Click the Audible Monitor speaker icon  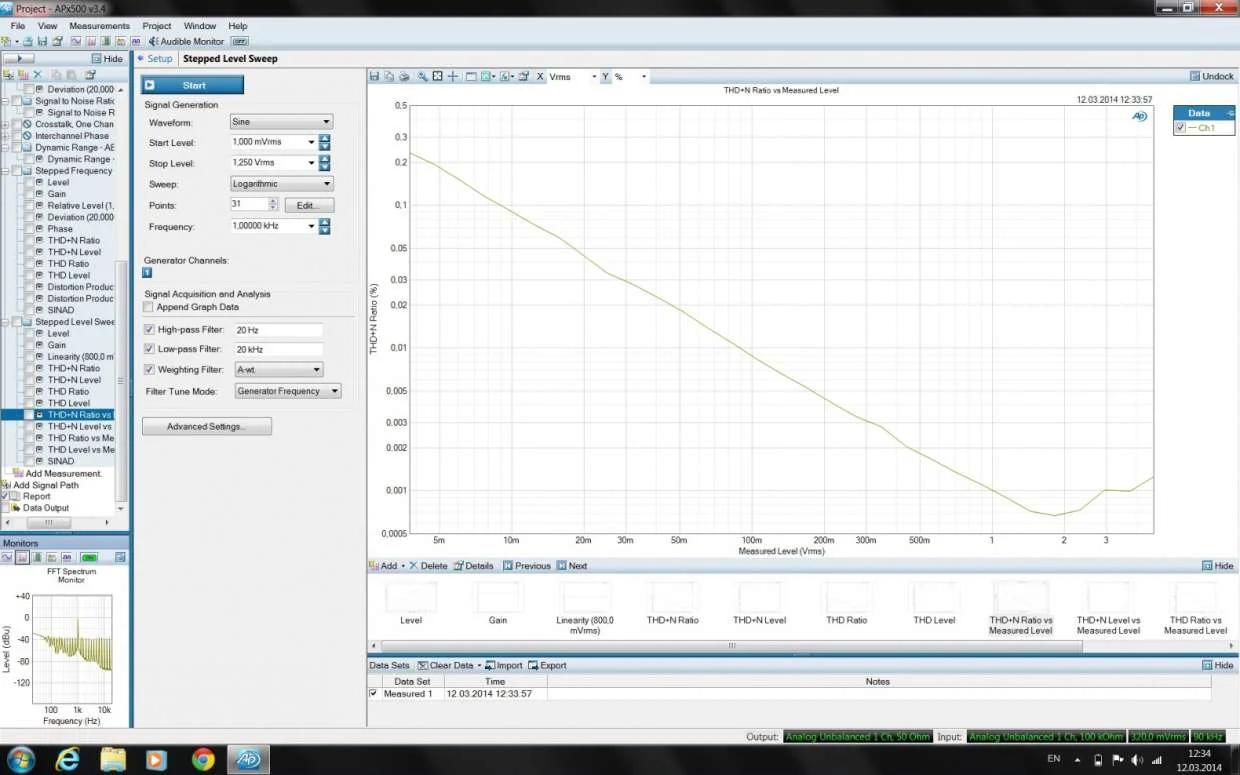pos(154,41)
